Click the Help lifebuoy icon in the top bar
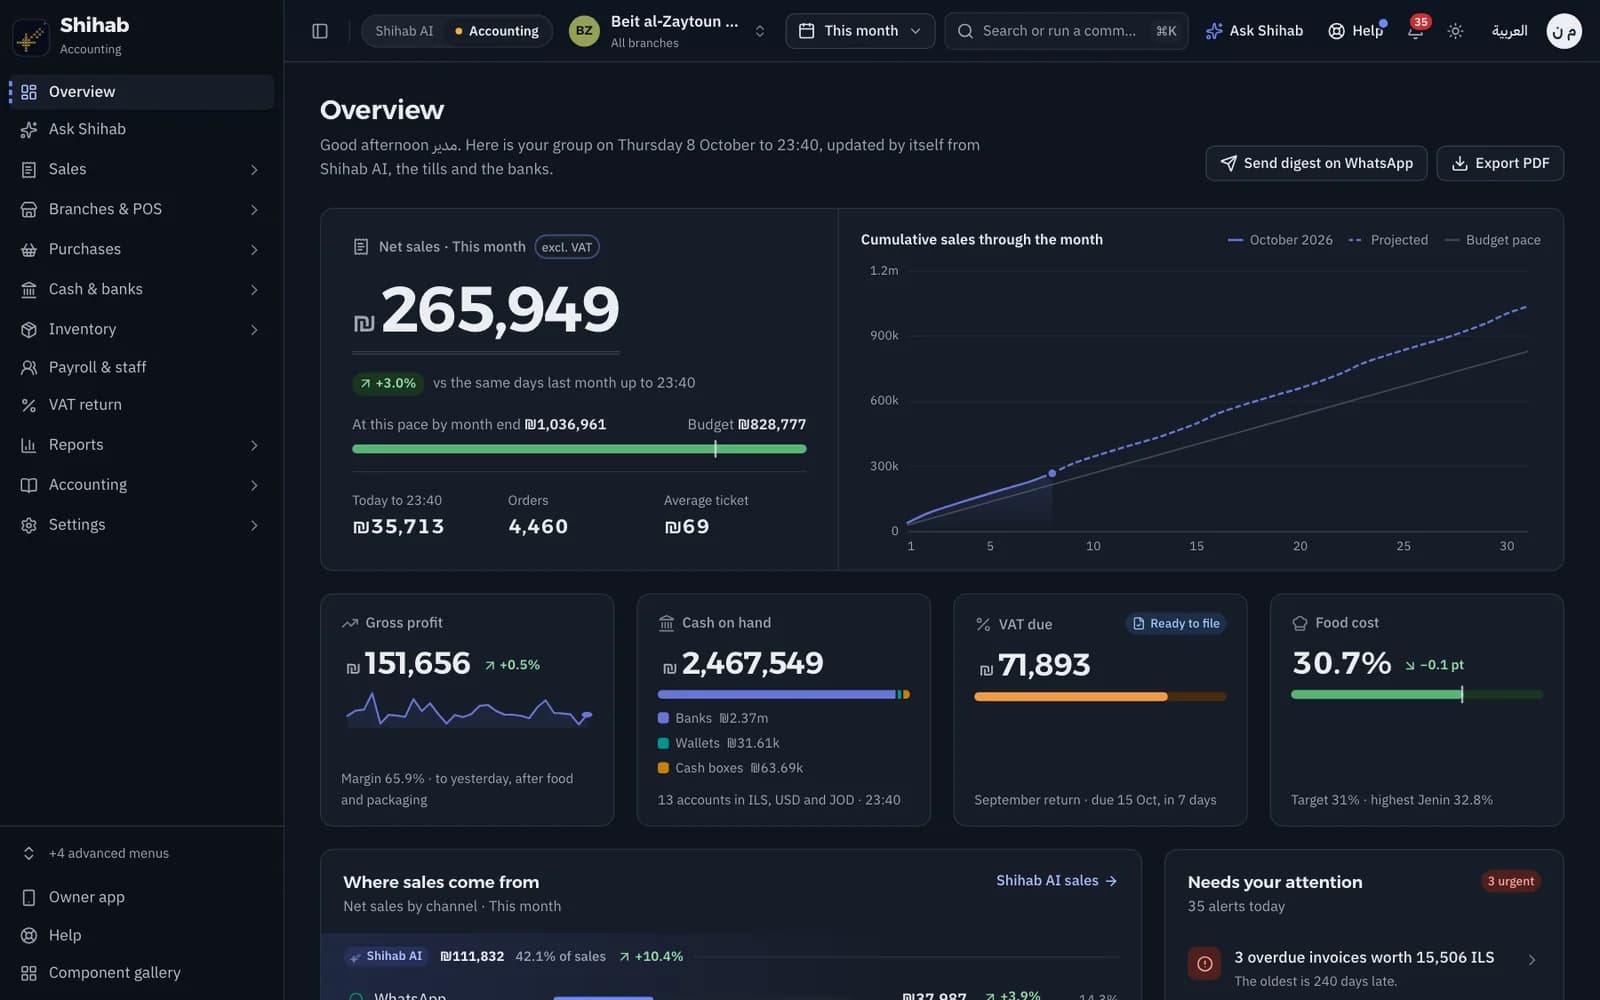 (1336, 31)
